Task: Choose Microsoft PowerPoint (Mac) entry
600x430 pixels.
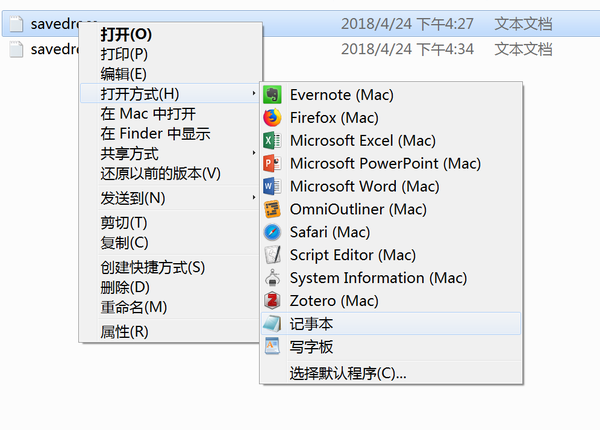Action: coord(391,163)
